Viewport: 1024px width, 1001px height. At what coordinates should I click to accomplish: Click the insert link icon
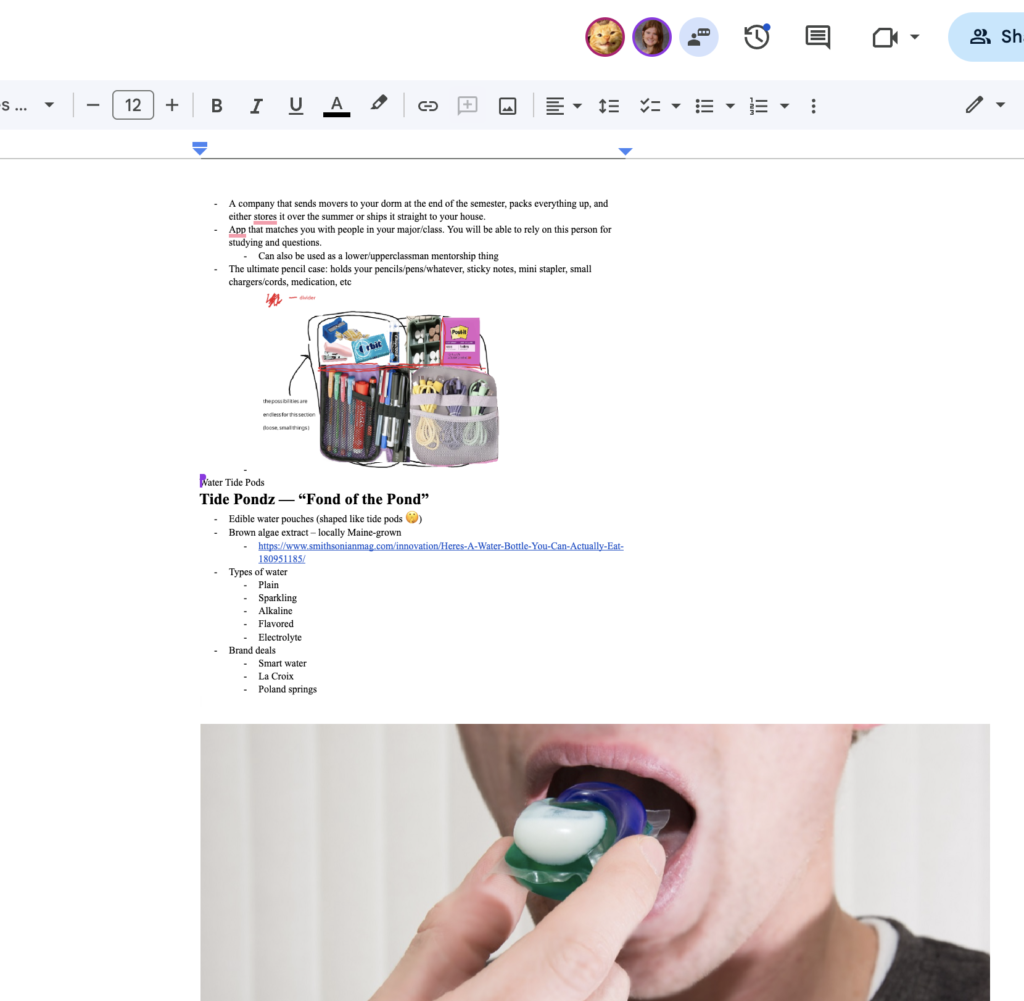tap(428, 106)
